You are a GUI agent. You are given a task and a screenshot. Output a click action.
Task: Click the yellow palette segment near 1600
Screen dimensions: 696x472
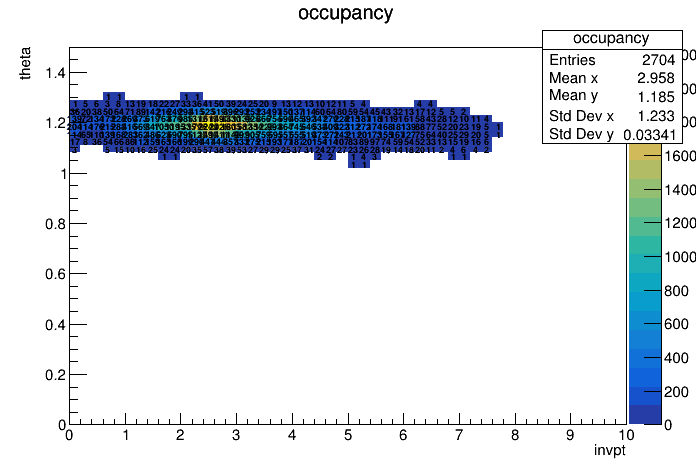[x=645, y=151]
